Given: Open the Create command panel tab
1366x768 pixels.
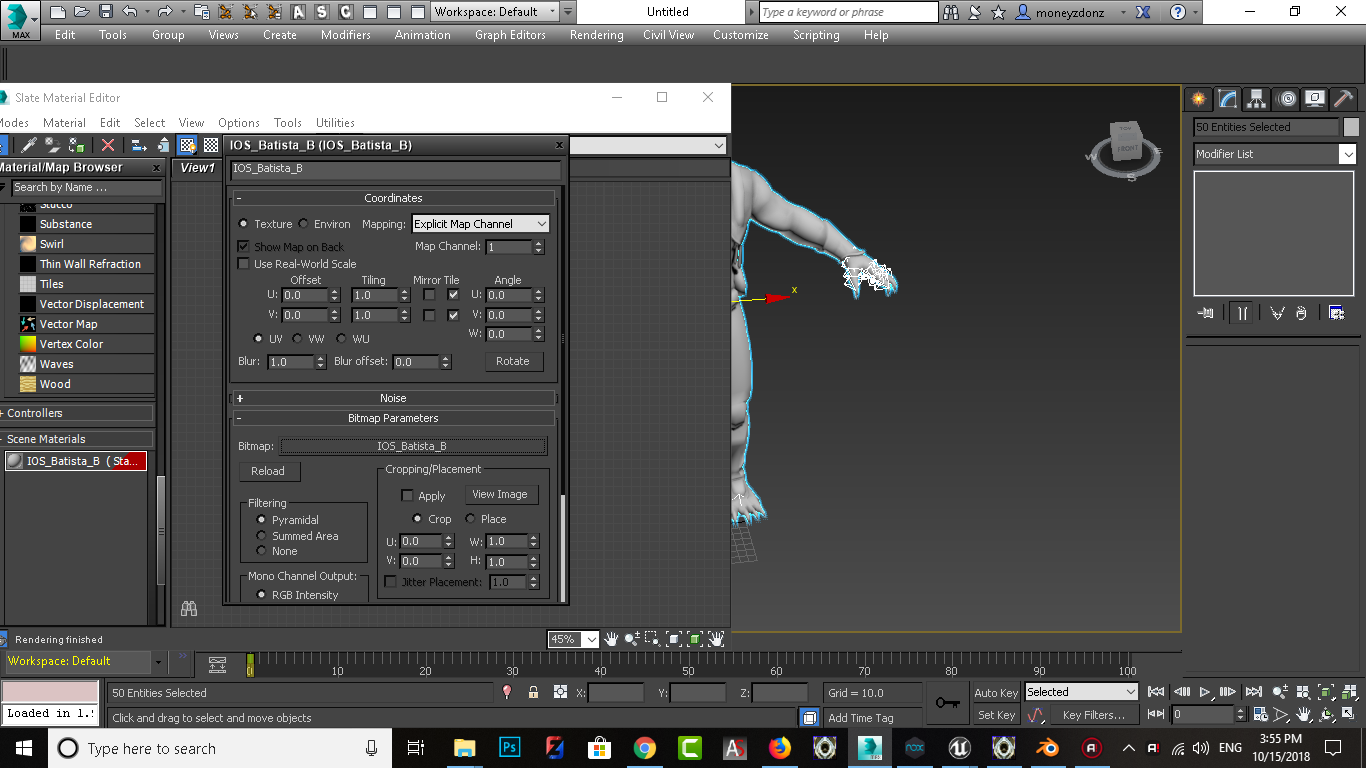Looking at the screenshot, I should [1198, 98].
